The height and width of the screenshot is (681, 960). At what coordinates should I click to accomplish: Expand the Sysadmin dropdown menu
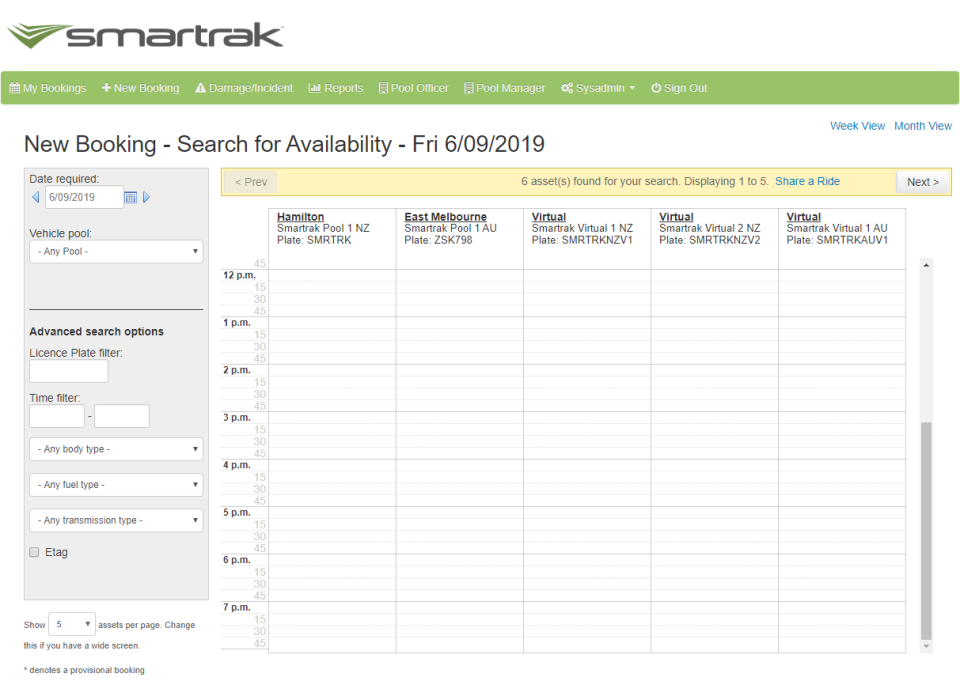pyautogui.click(x=598, y=88)
